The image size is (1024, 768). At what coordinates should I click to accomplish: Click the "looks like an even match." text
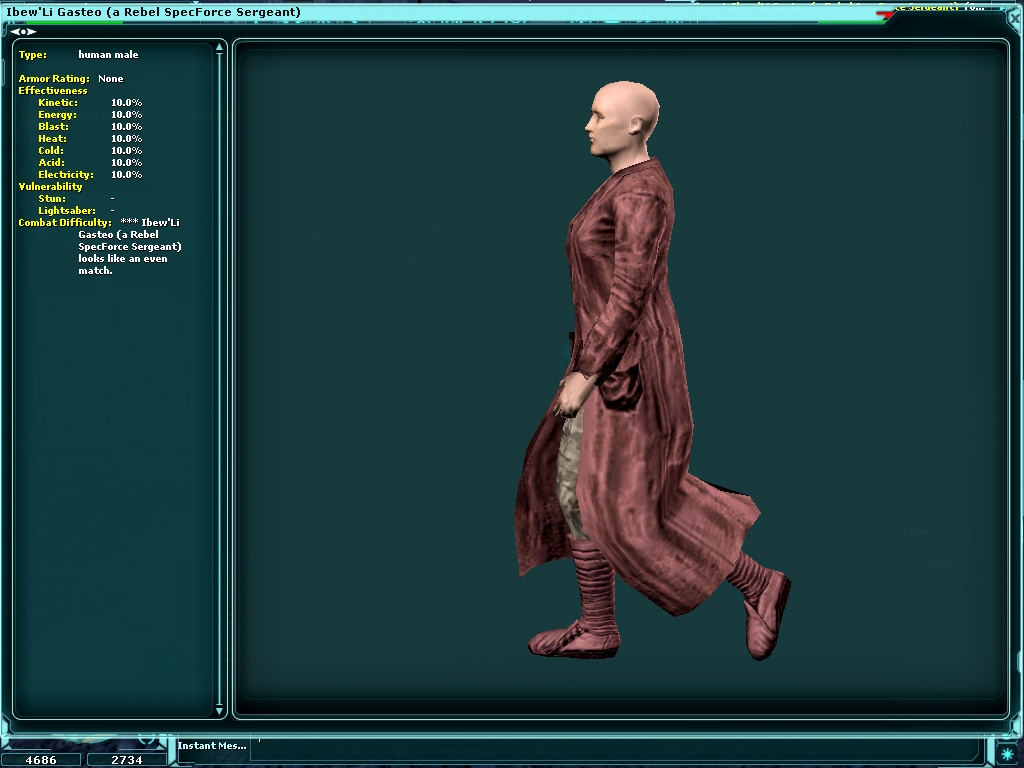click(x=123, y=264)
